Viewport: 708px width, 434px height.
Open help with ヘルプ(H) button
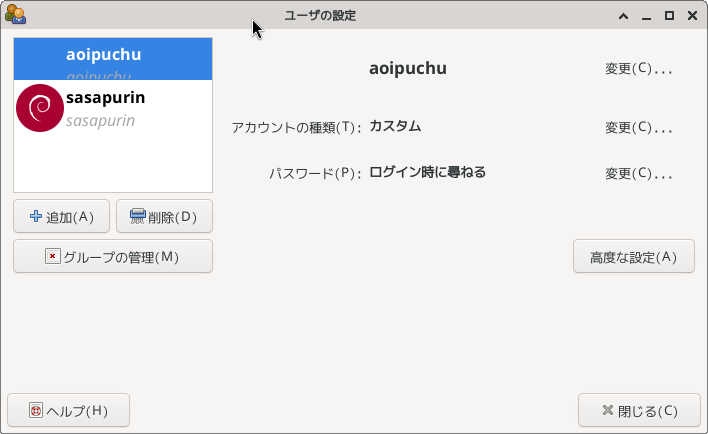pos(69,410)
